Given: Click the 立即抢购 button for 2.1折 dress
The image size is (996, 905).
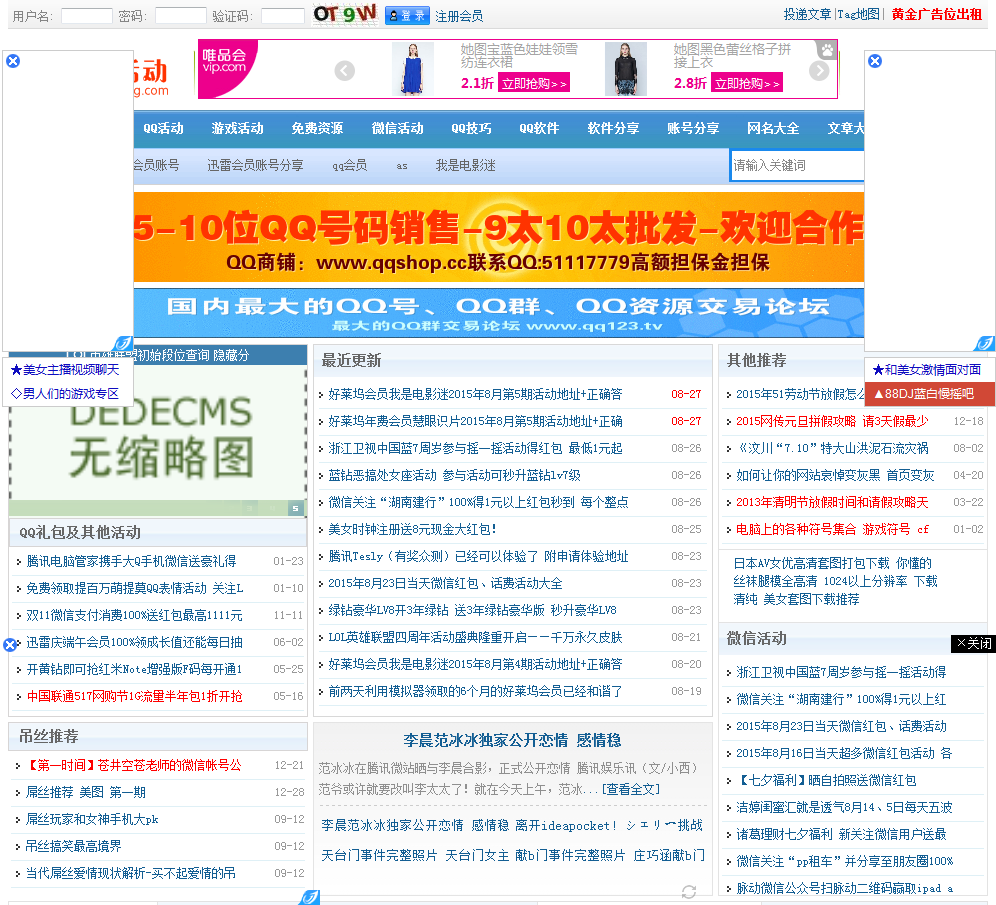Looking at the screenshot, I should (x=534, y=83).
